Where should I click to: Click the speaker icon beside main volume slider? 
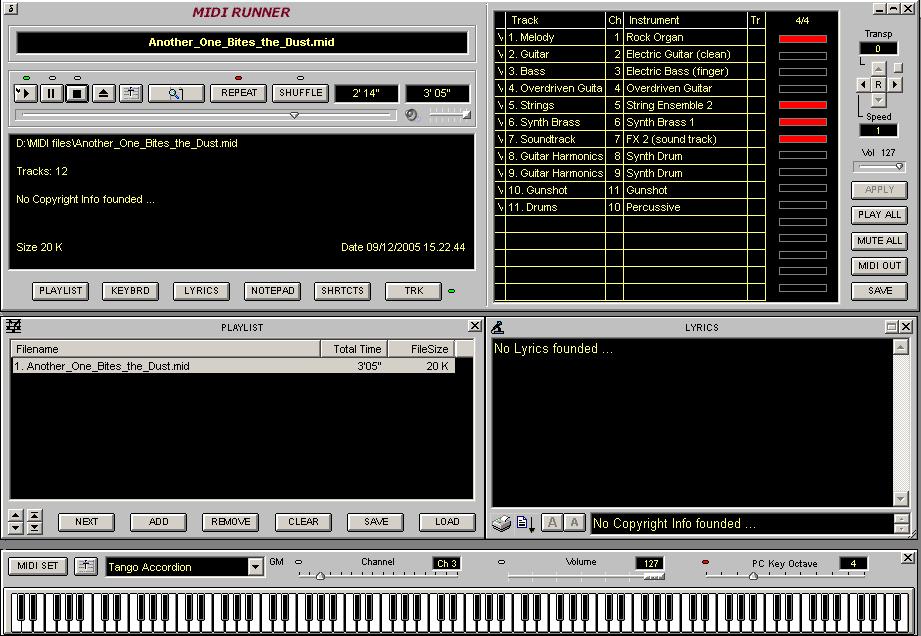pyautogui.click(x=411, y=115)
